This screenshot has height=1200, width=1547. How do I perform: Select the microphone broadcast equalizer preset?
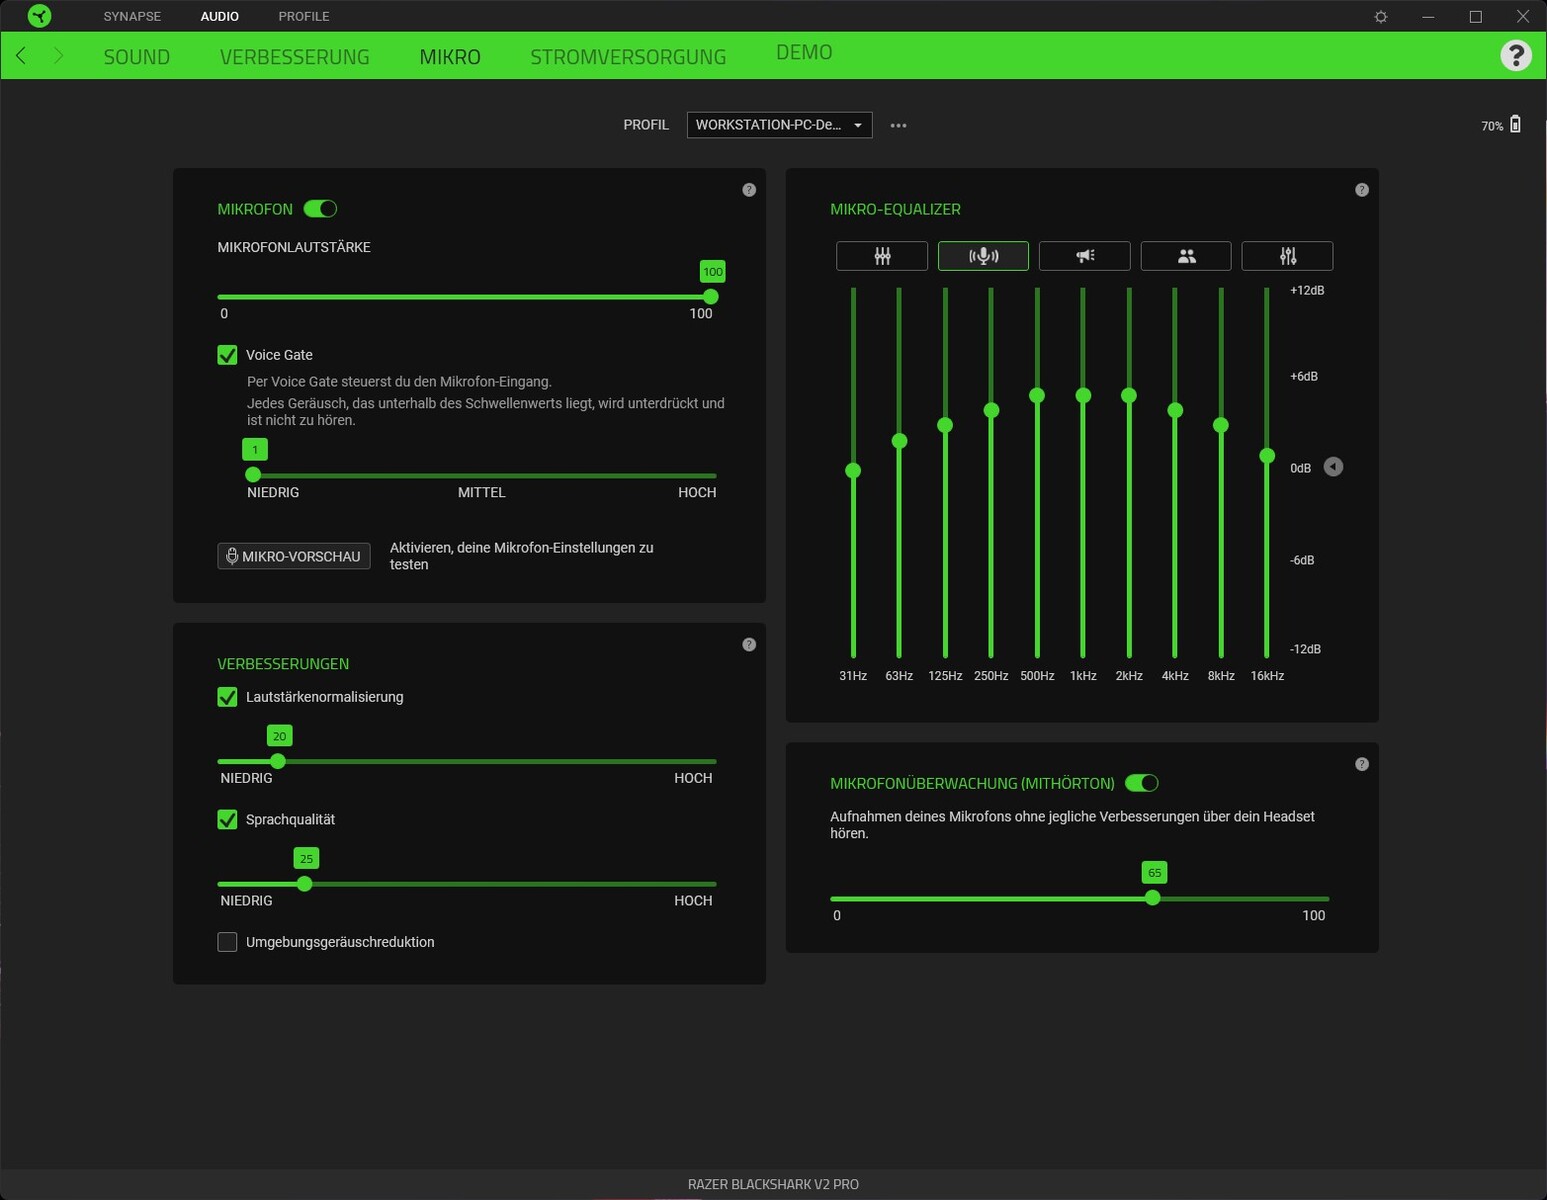983,256
